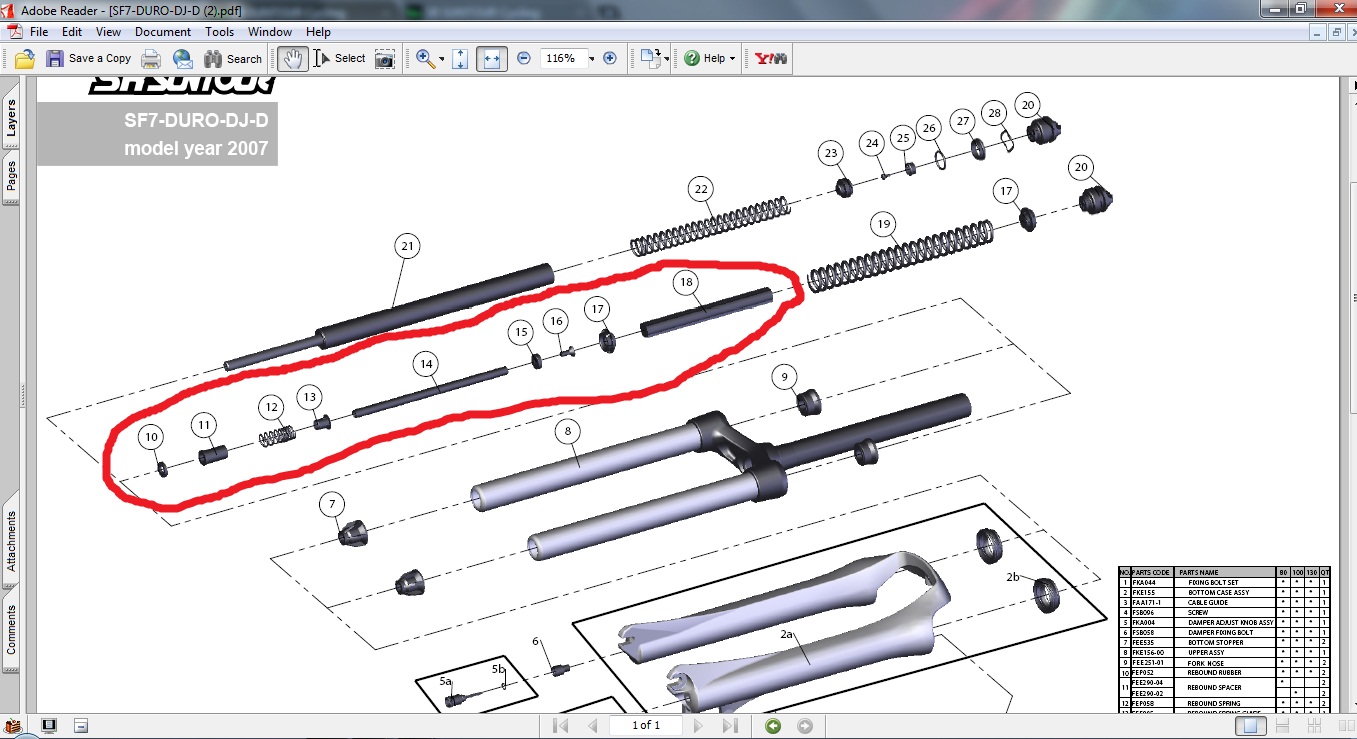Screen dimensions: 1357x739
Task: Click the Save a Copy button
Action: coord(89,59)
